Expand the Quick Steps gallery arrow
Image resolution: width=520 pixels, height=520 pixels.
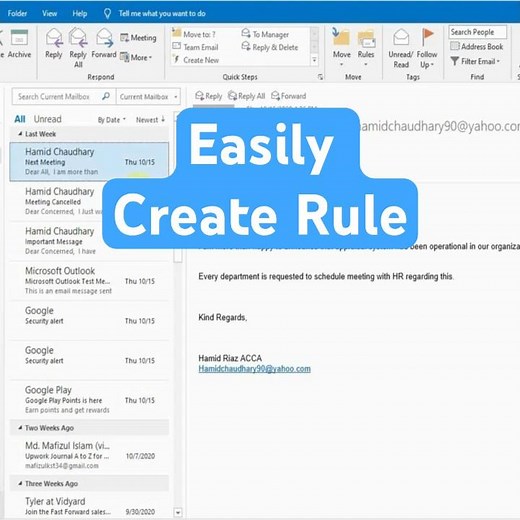coord(314,60)
